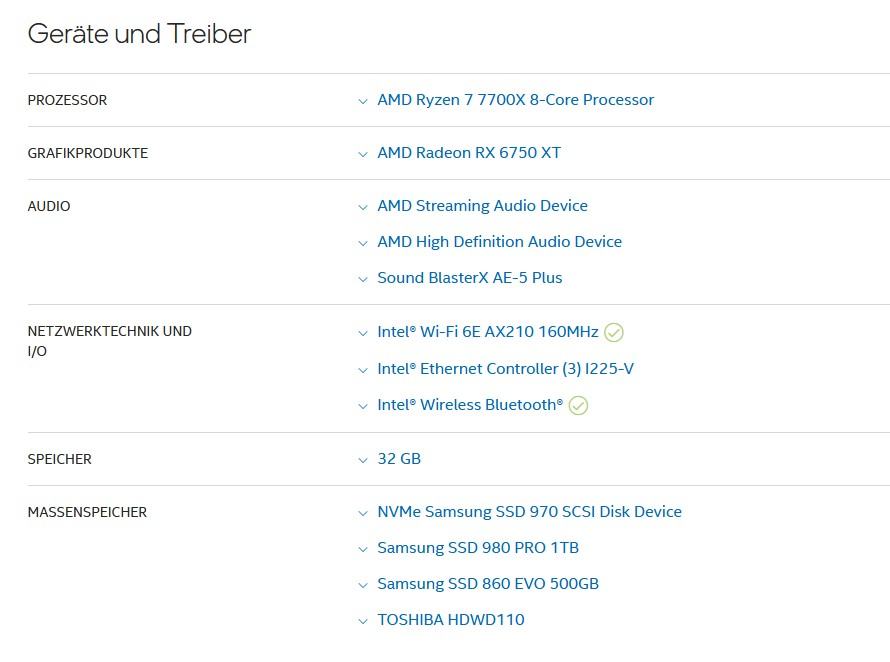Expand the AMD Ryzen 7 7700X chevron
890x662 pixels.
tap(363, 102)
